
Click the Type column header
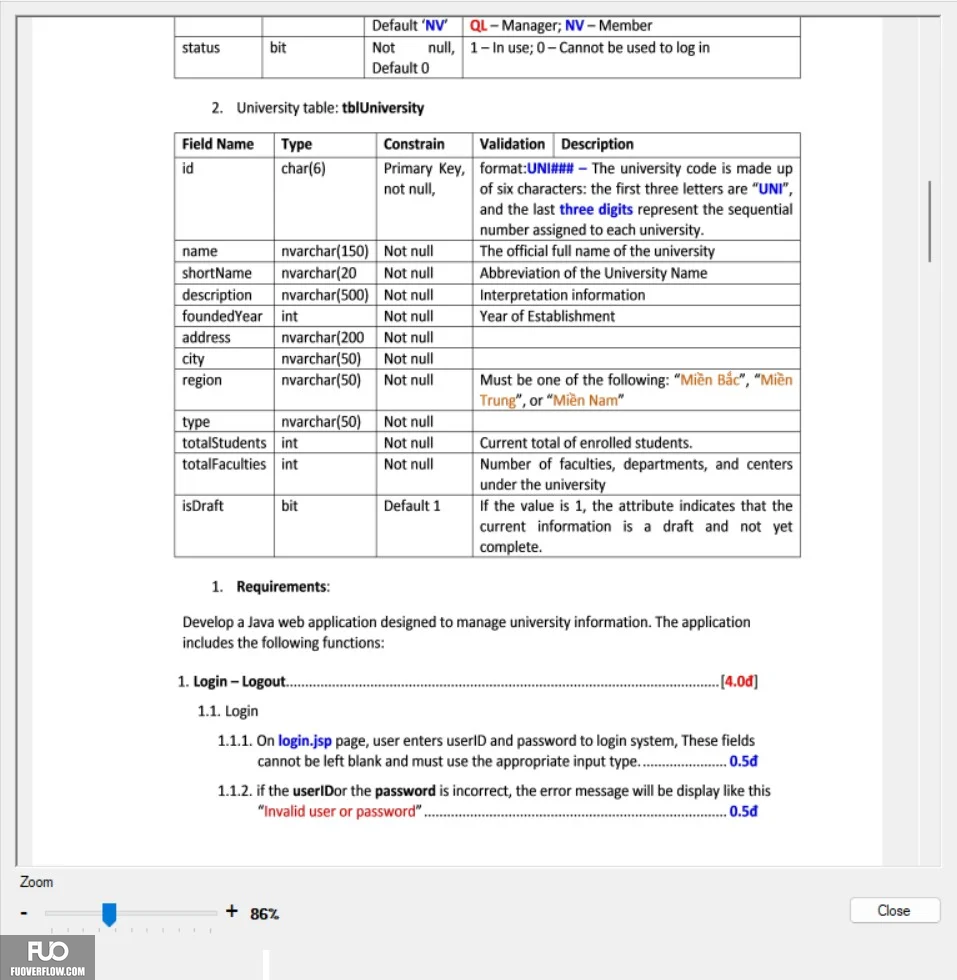pos(325,144)
